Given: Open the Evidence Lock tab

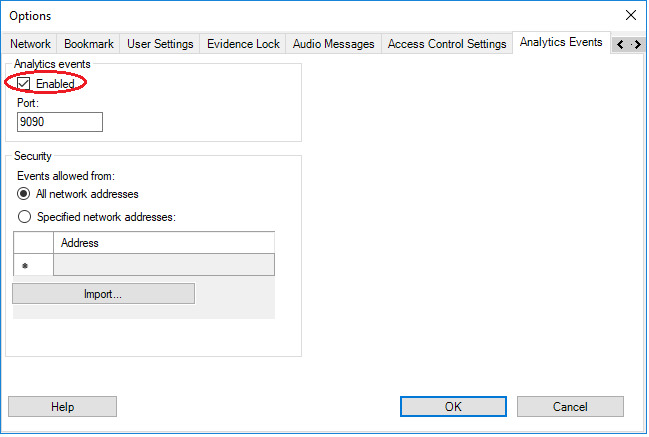Looking at the screenshot, I should coord(243,44).
